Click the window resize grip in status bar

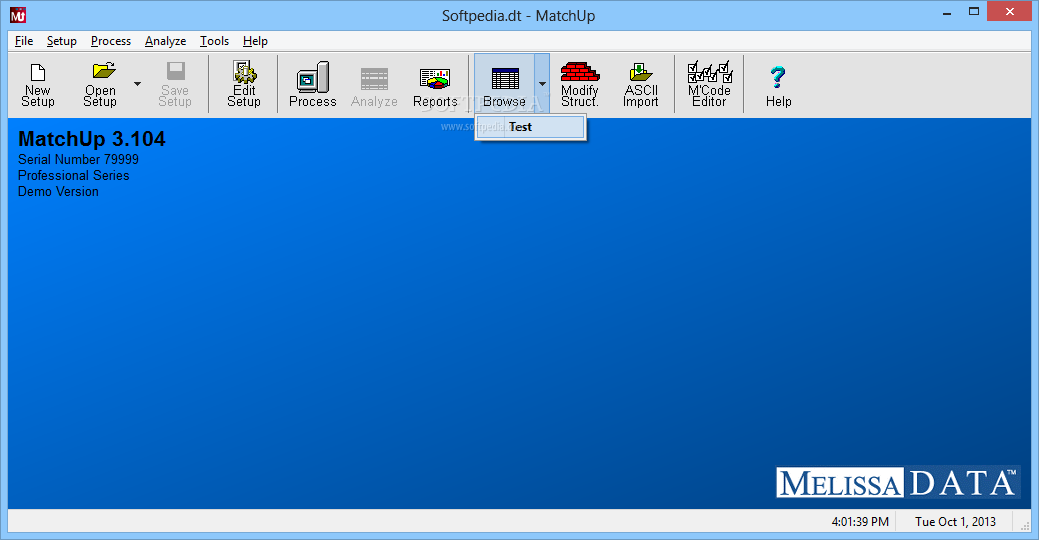point(1025,525)
